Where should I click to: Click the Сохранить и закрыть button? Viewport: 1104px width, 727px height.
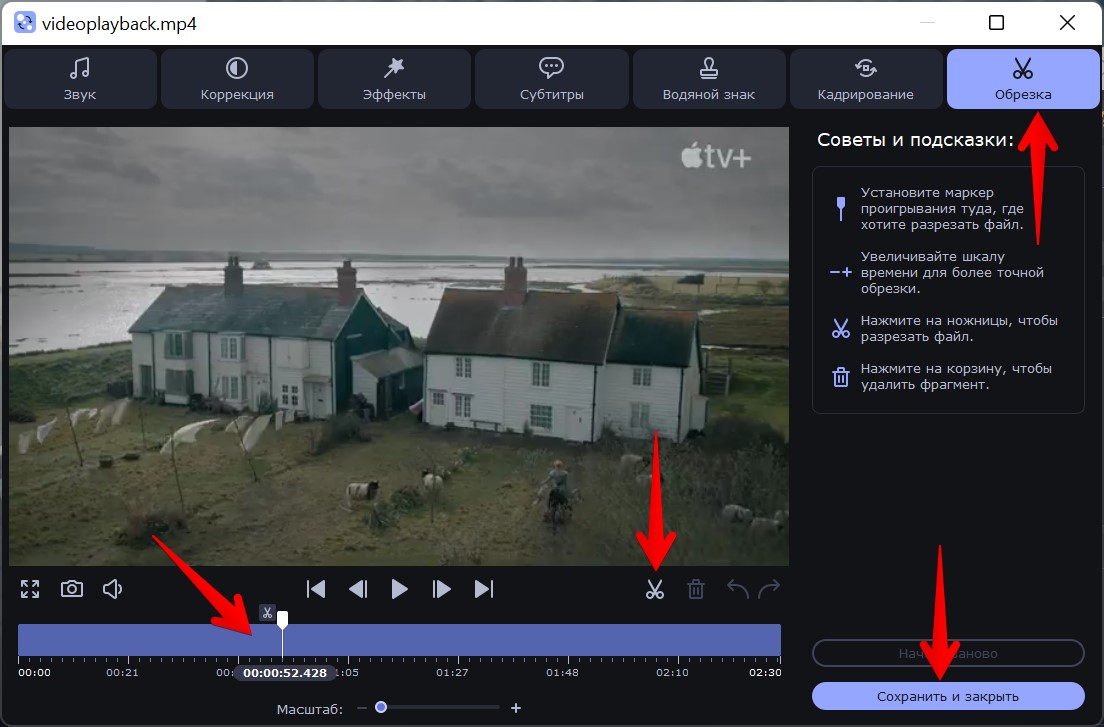[x=947, y=696]
